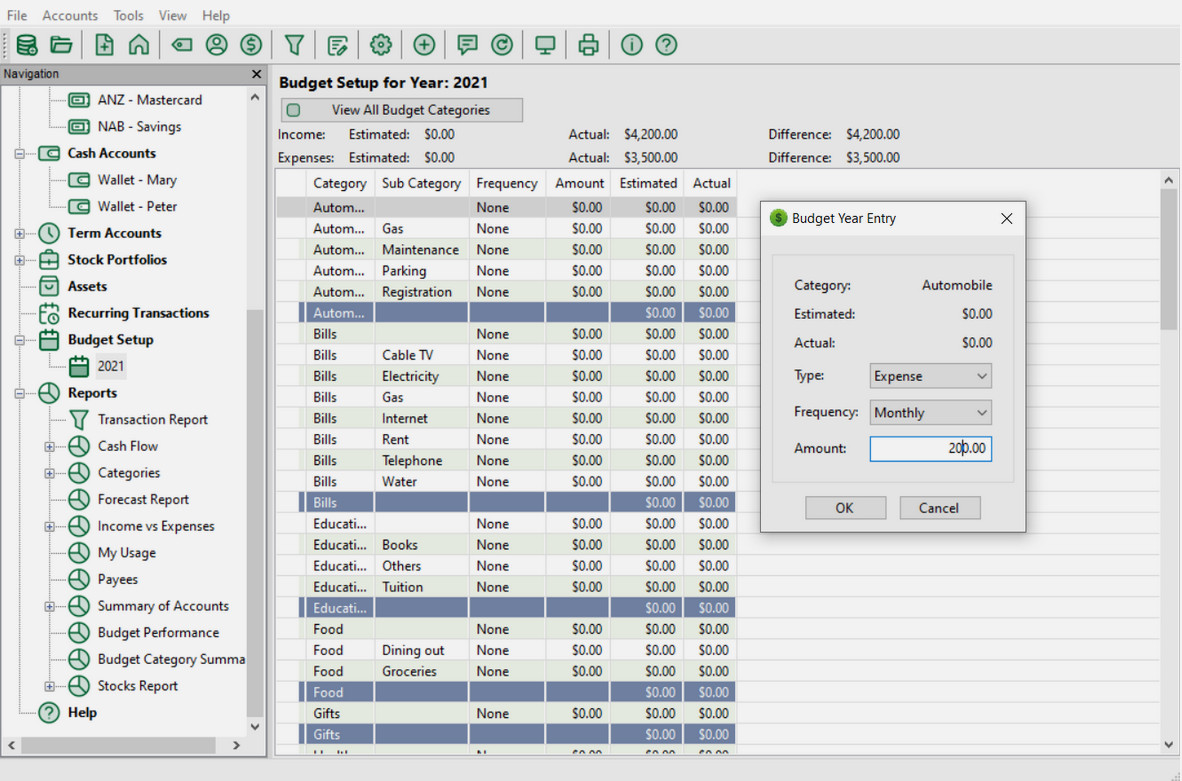Open the Help menu in menu bar
The image size is (1182, 781).
(216, 15)
